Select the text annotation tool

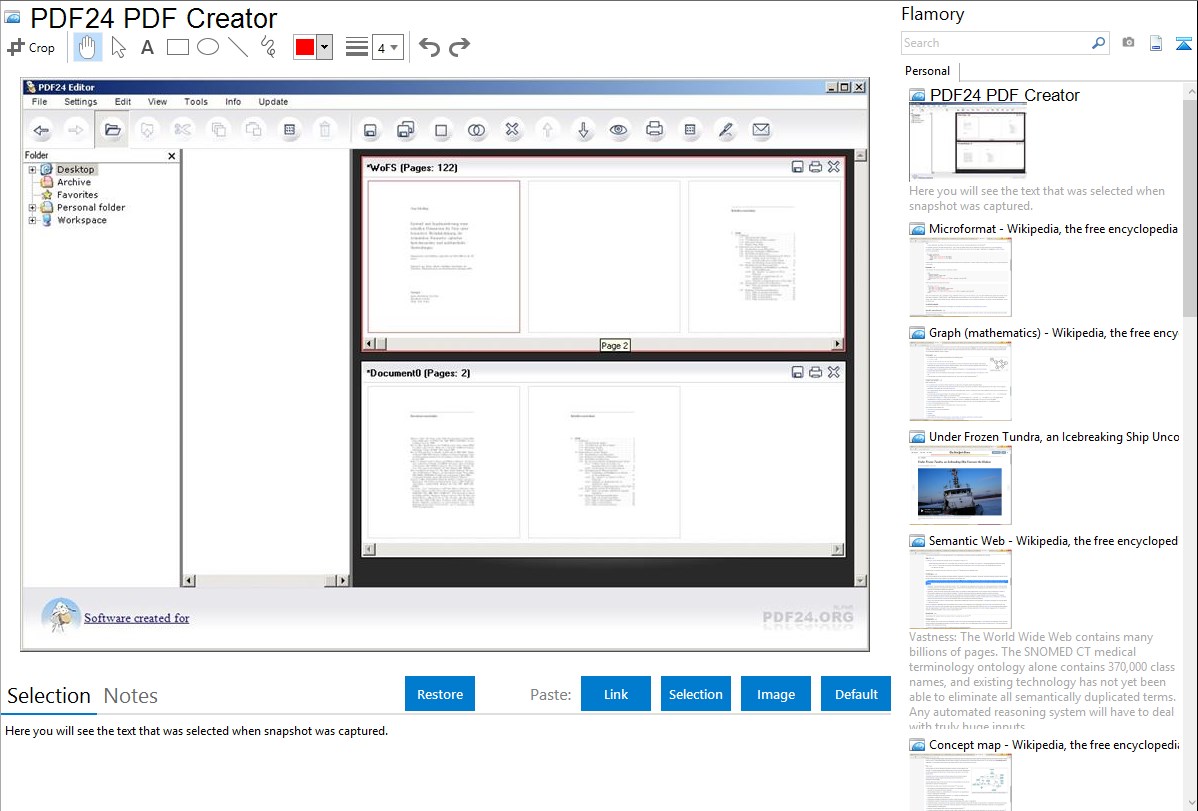click(147, 47)
